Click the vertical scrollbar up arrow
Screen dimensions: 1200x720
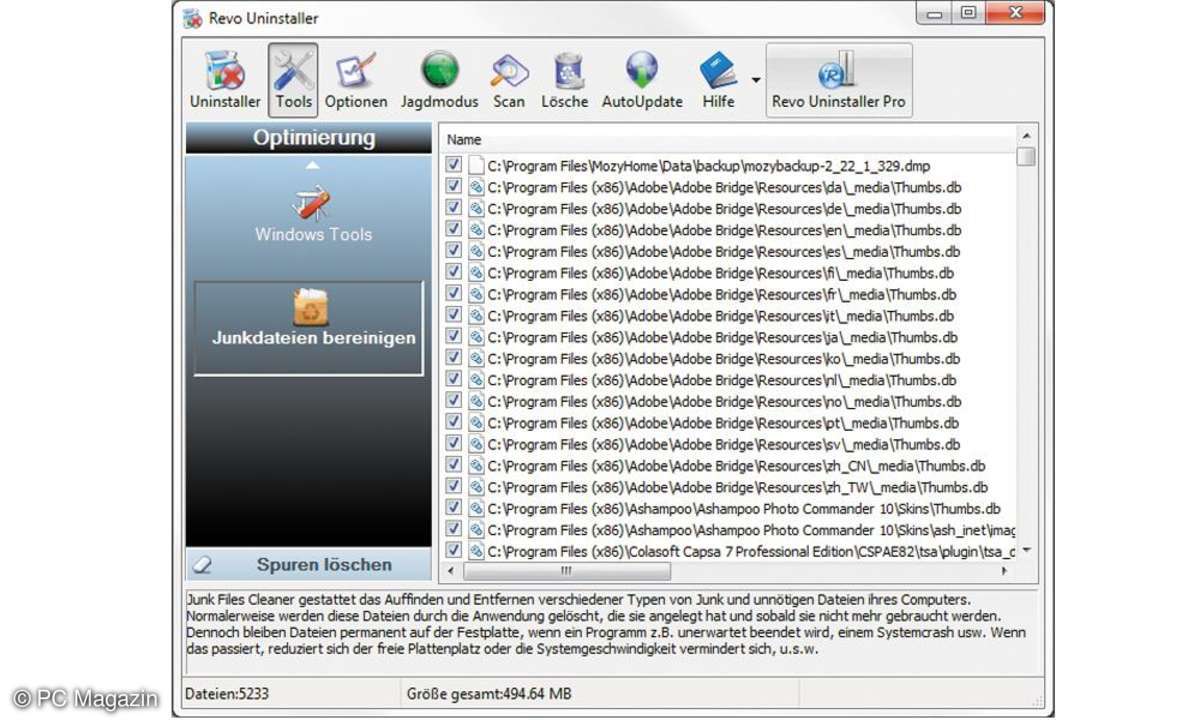(1026, 135)
